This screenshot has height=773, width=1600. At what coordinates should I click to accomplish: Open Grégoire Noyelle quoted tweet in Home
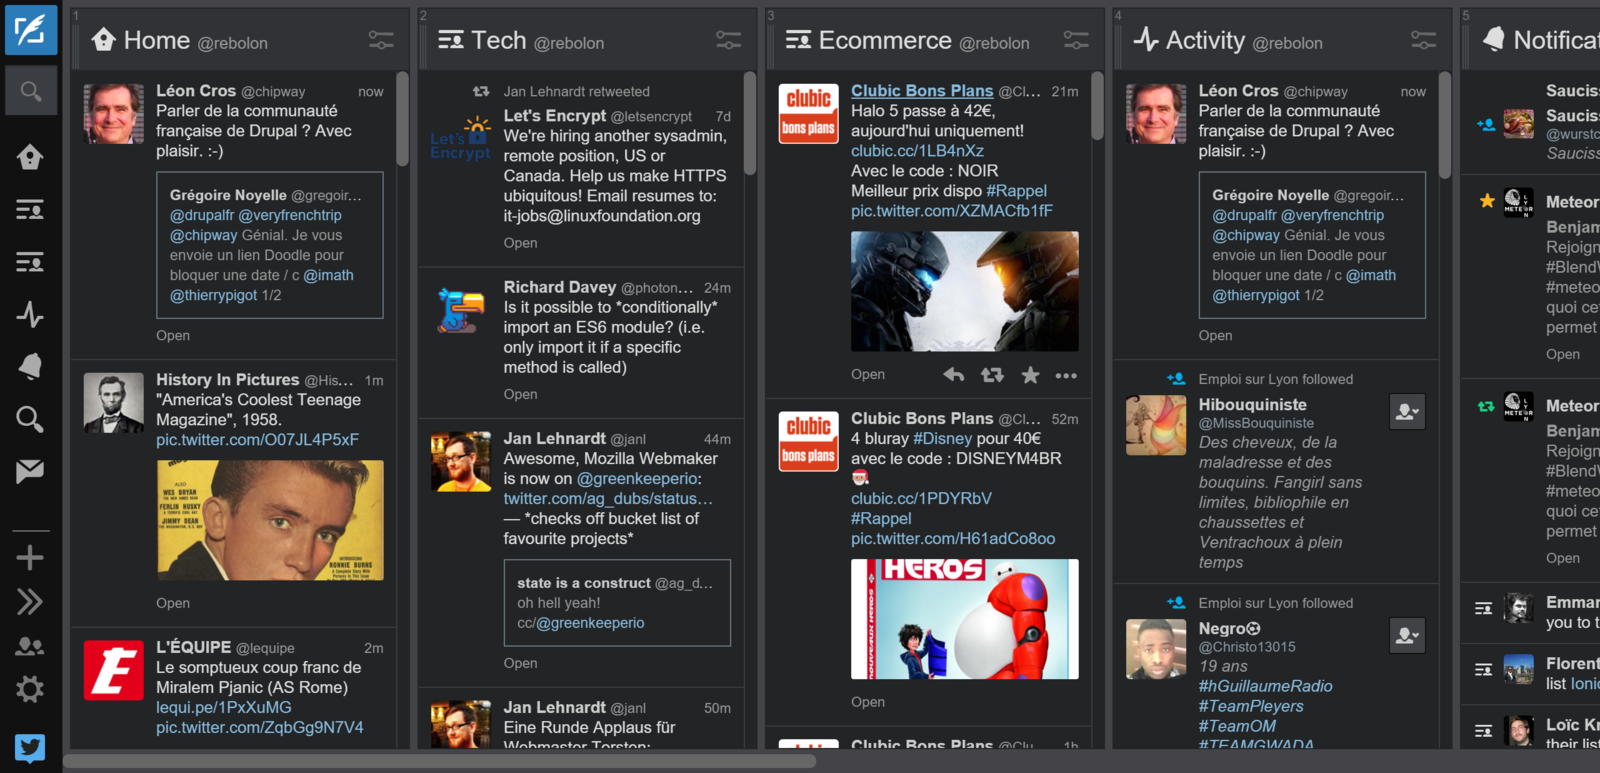pos(270,245)
